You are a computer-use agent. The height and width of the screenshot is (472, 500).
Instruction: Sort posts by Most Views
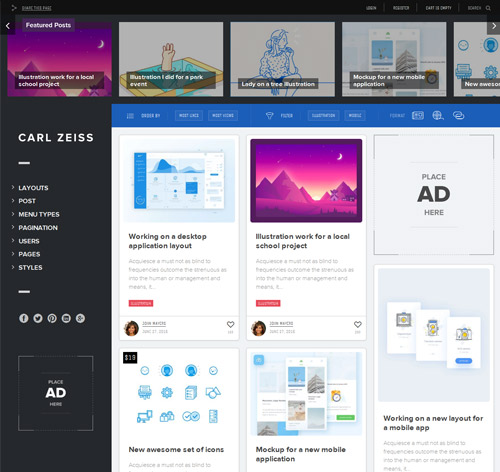(223, 116)
